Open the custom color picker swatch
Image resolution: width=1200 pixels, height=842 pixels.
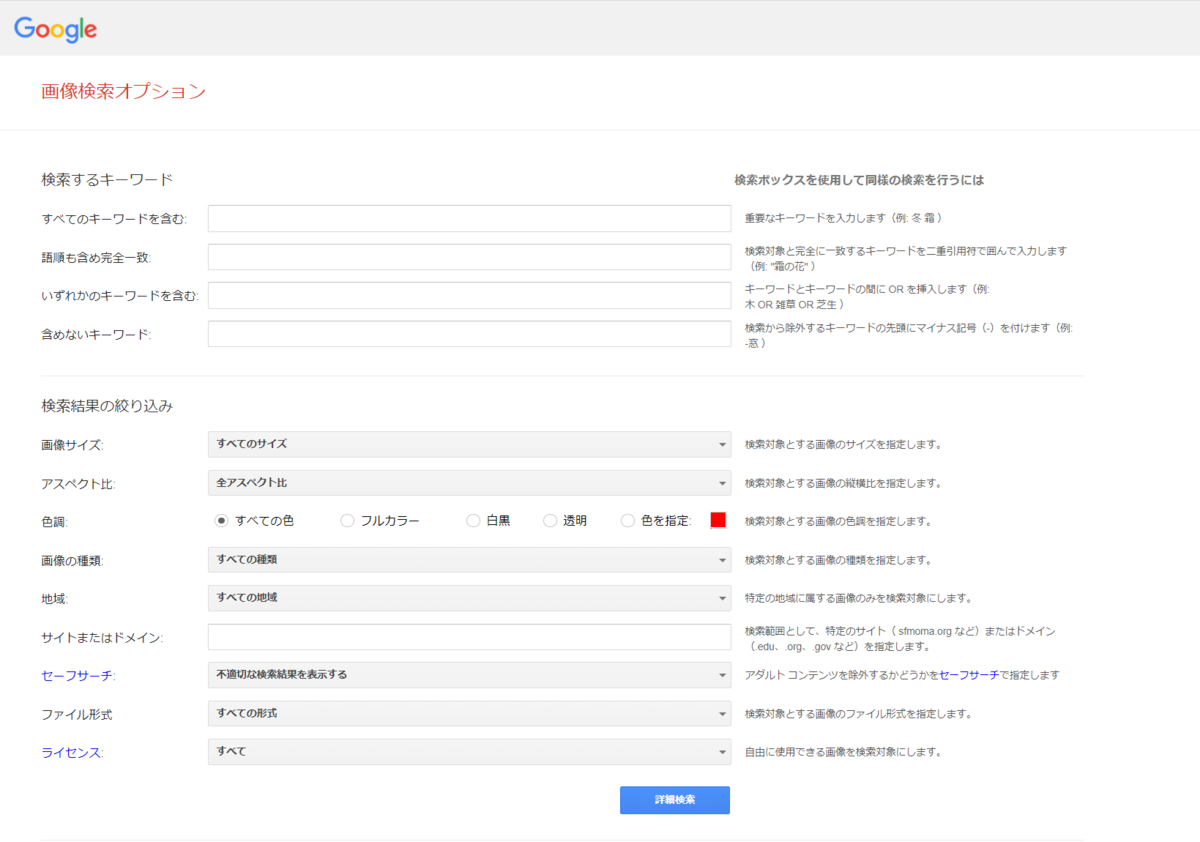[717, 520]
